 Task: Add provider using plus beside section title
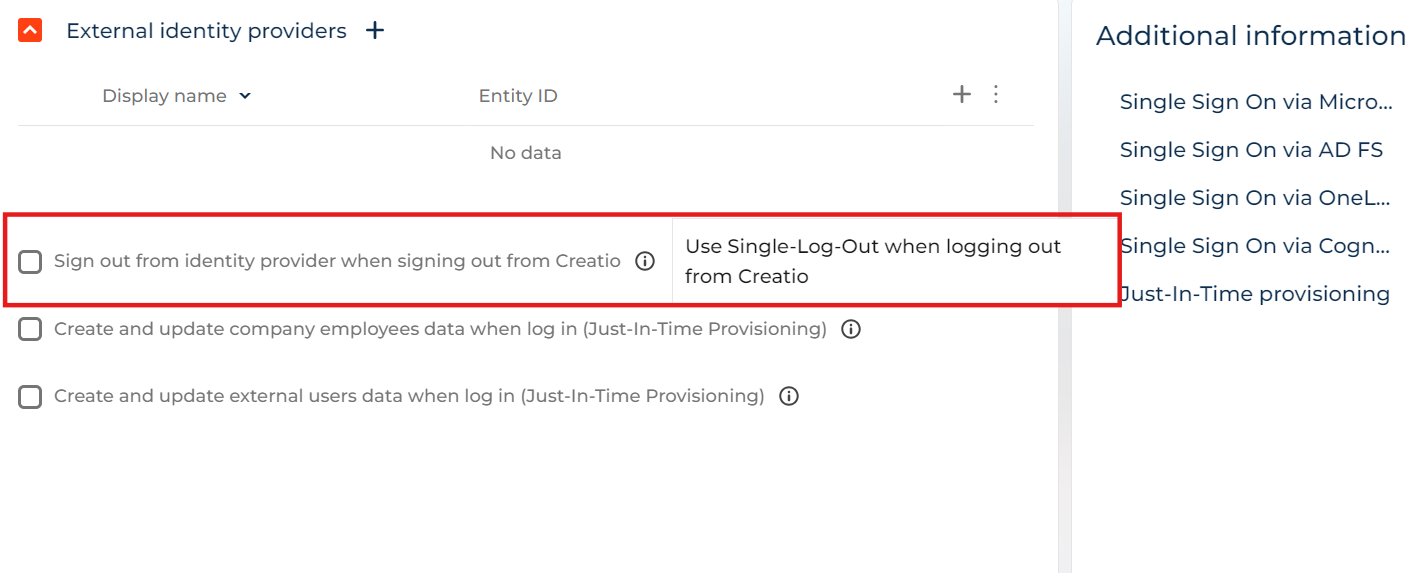point(375,31)
